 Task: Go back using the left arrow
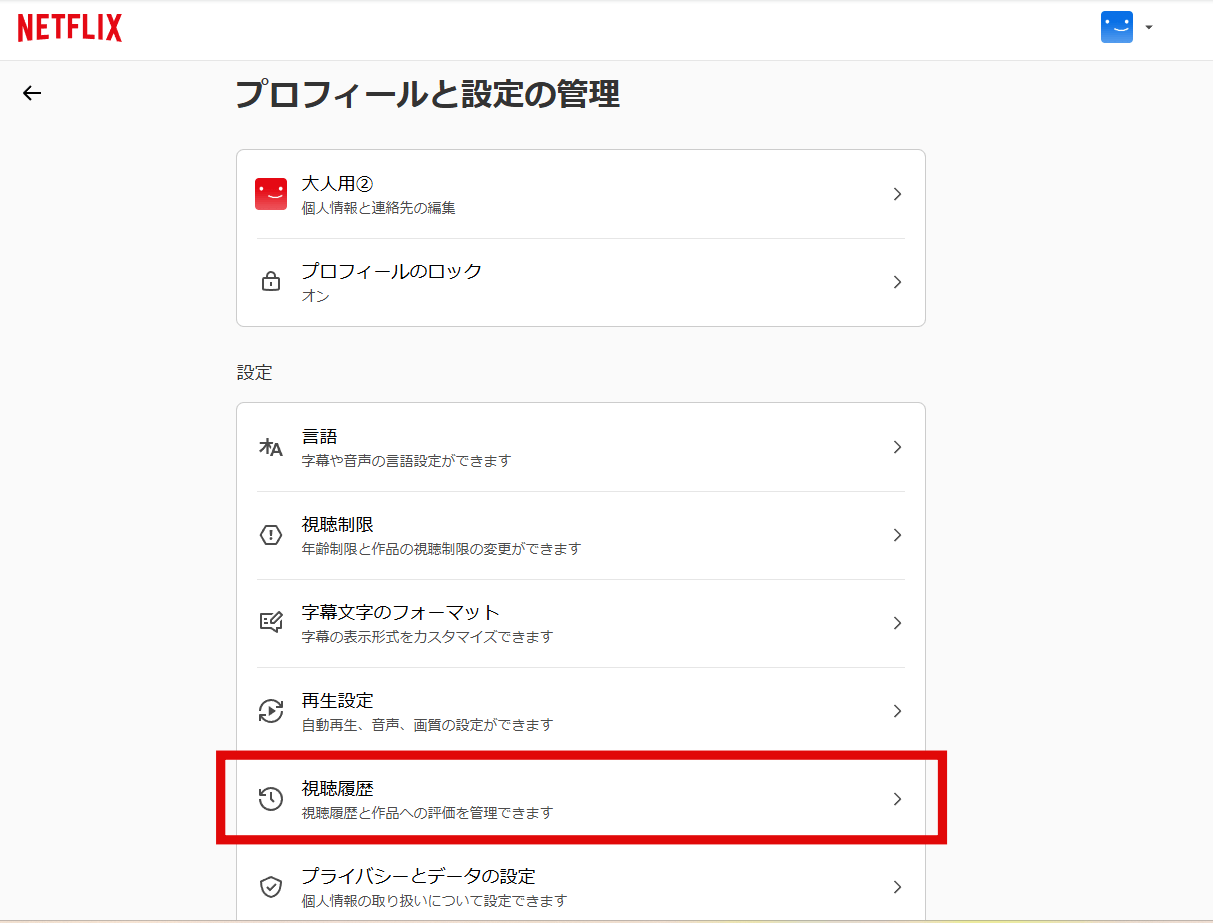point(32,93)
